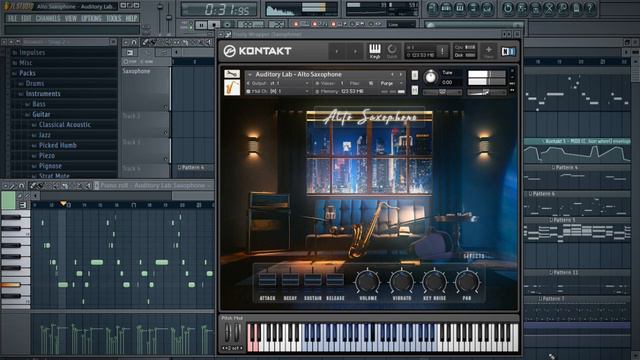The height and width of the screenshot is (360, 640).
Task: Open the VIEW menu
Action: (x=70, y=18)
